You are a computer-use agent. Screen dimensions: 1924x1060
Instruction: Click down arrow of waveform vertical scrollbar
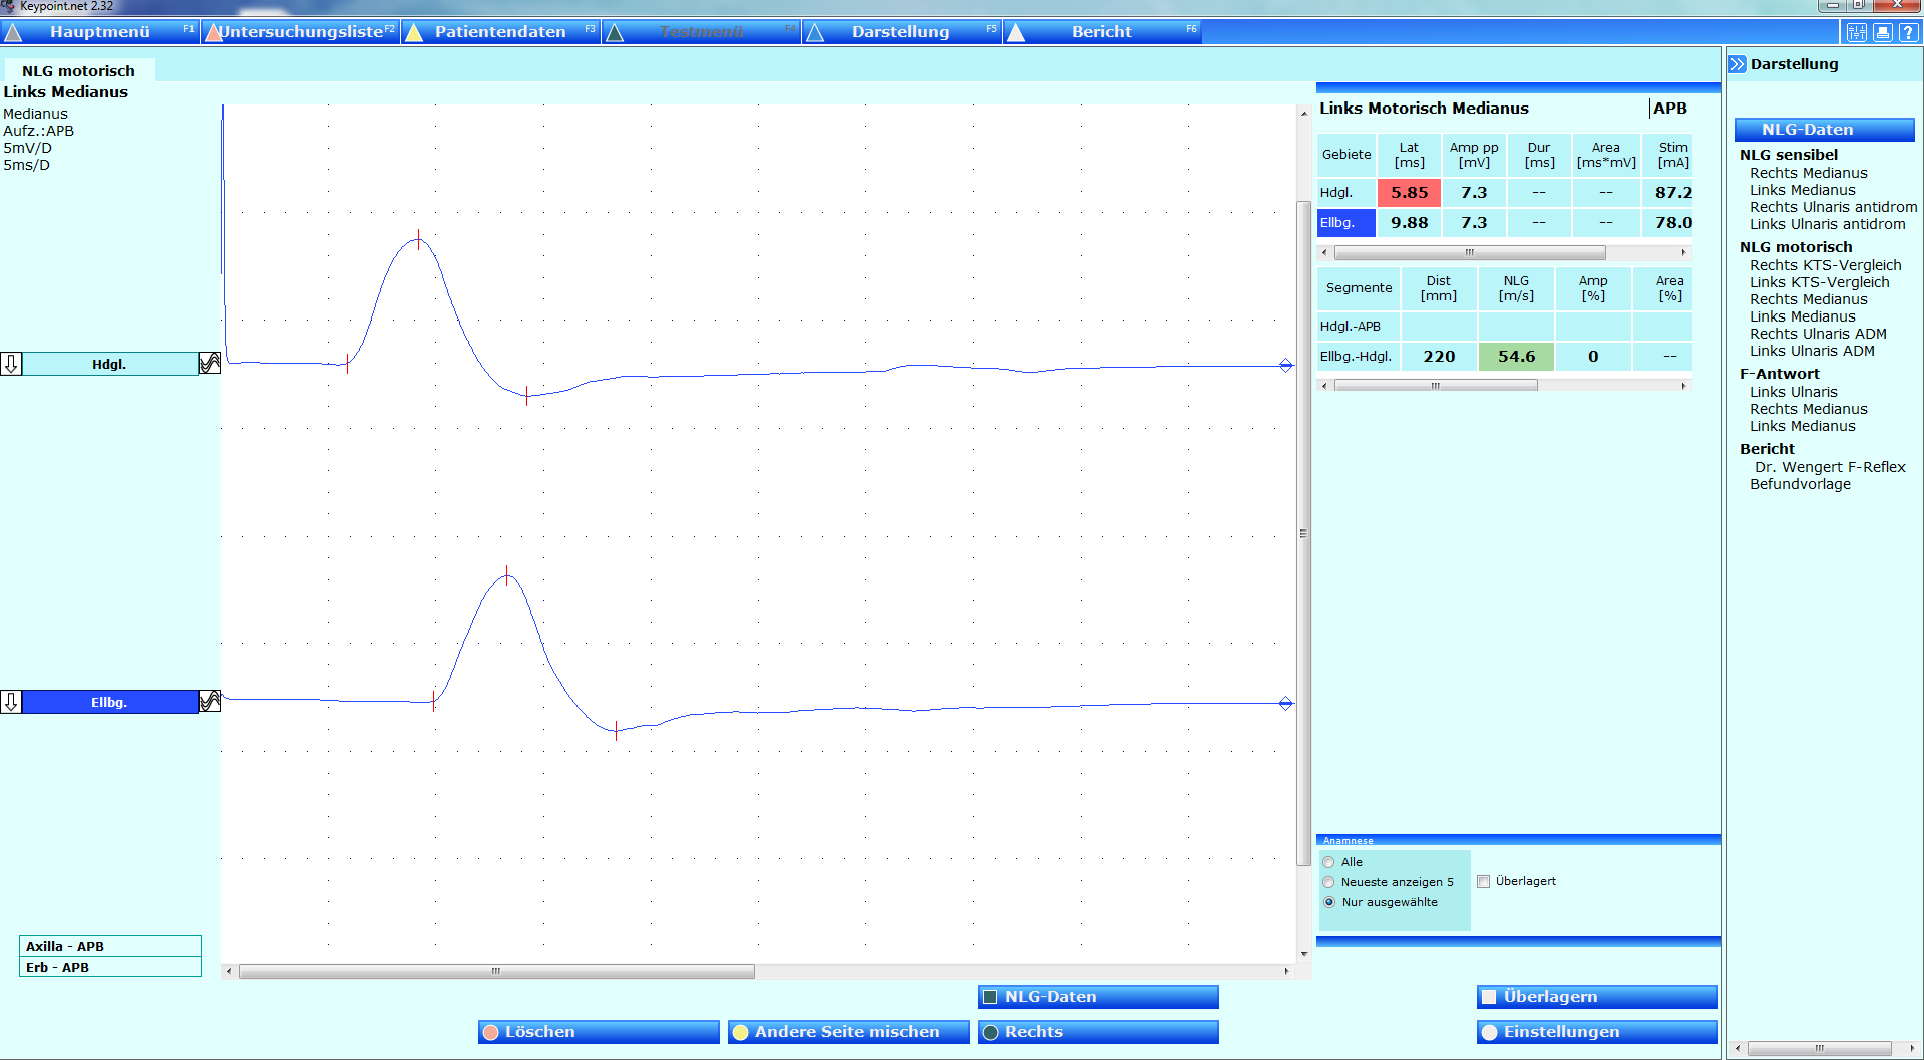click(x=1303, y=954)
